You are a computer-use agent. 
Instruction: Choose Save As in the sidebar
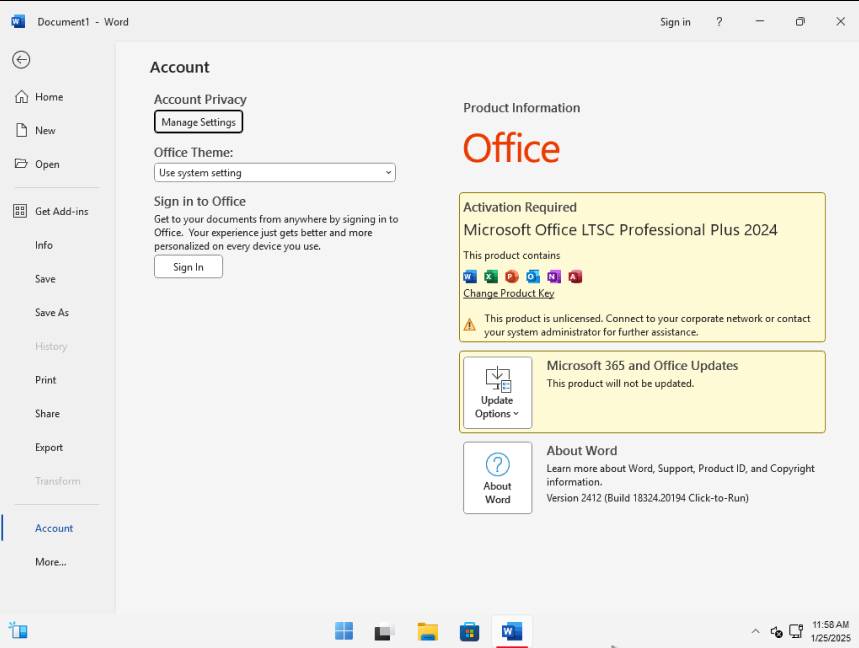52,312
